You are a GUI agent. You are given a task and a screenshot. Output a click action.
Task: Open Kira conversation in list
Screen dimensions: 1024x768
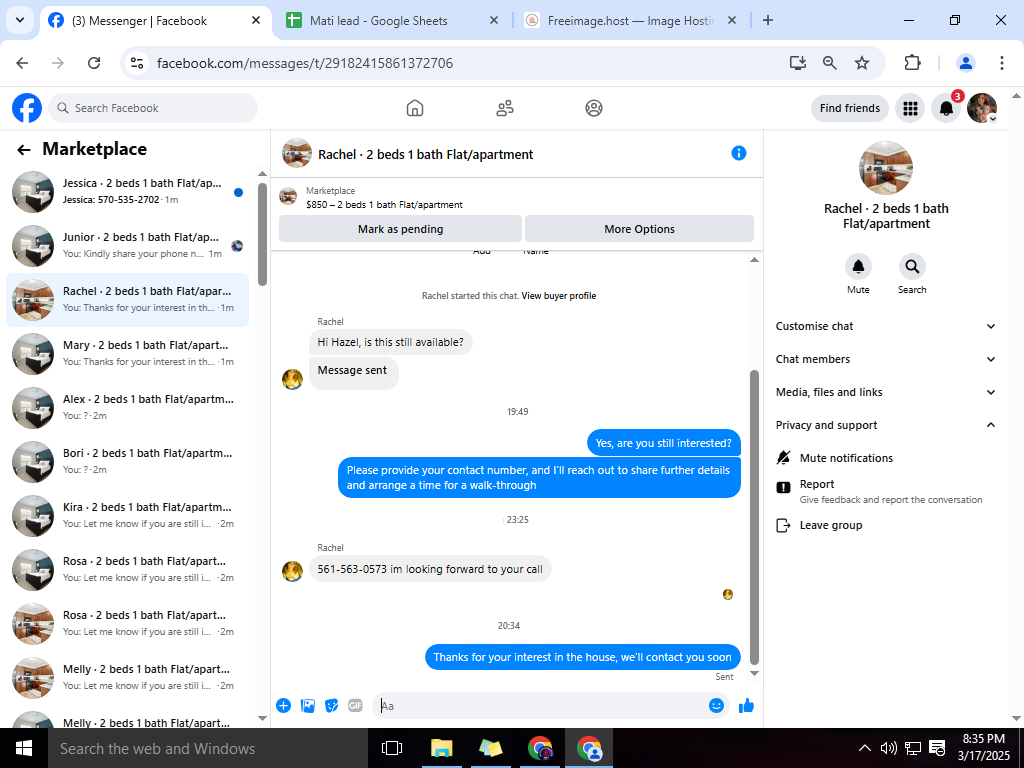coord(127,516)
